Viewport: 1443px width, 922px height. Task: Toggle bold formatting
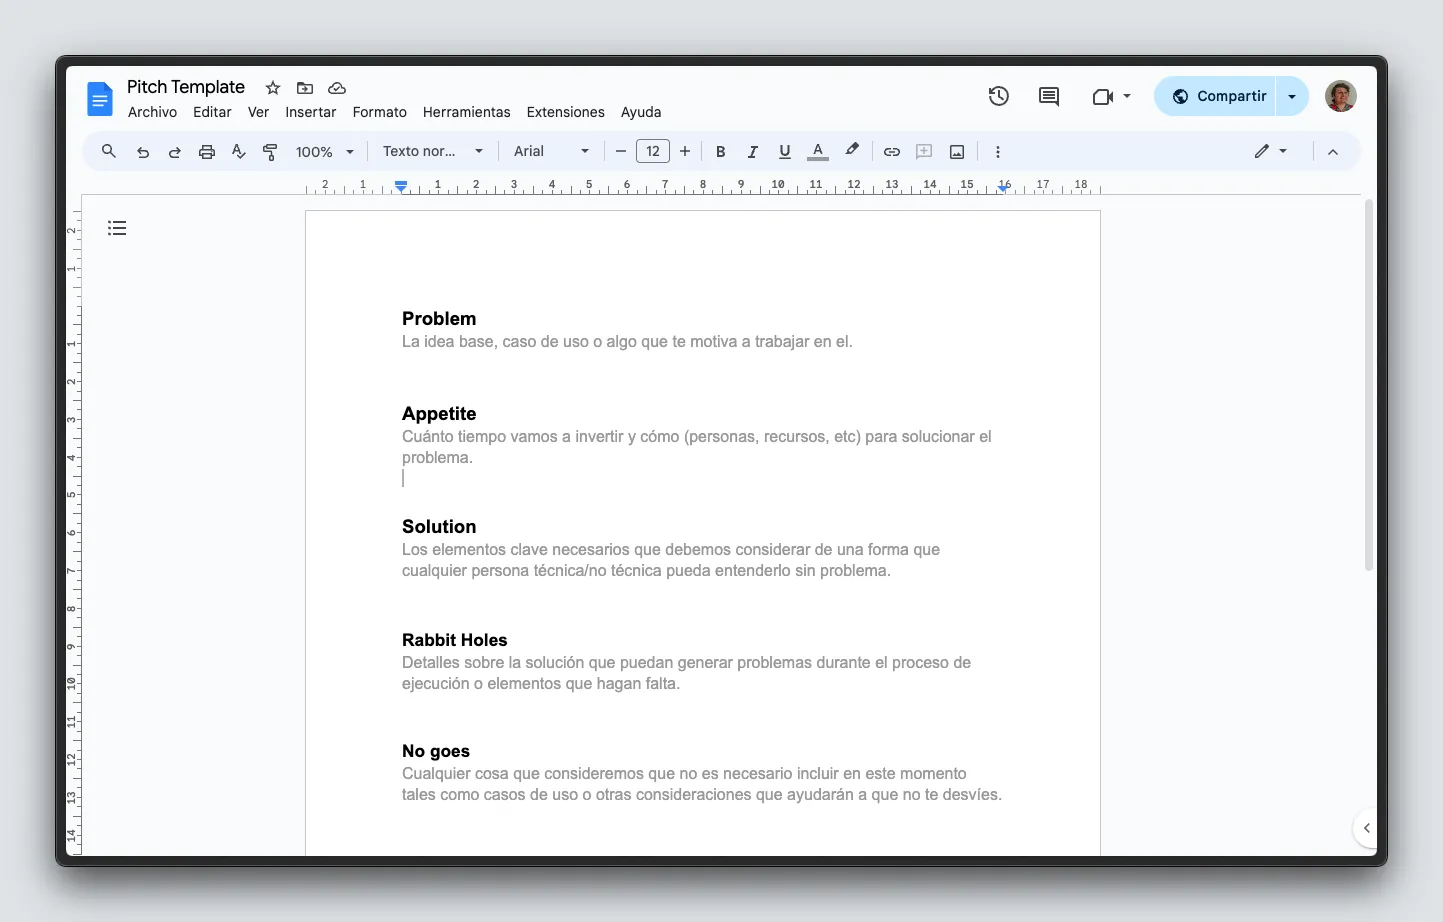pyautogui.click(x=720, y=151)
